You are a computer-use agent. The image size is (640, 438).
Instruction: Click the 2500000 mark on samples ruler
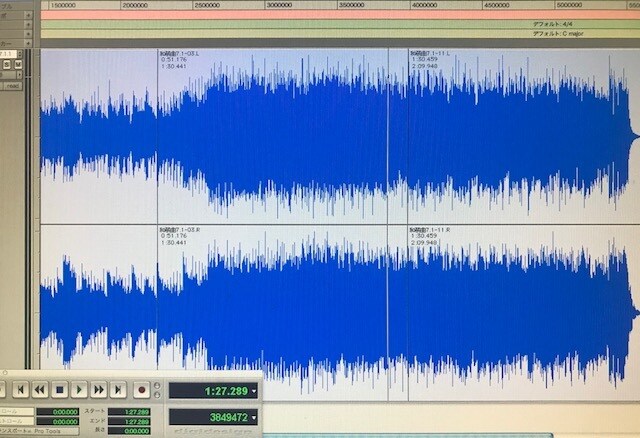pos(207,5)
